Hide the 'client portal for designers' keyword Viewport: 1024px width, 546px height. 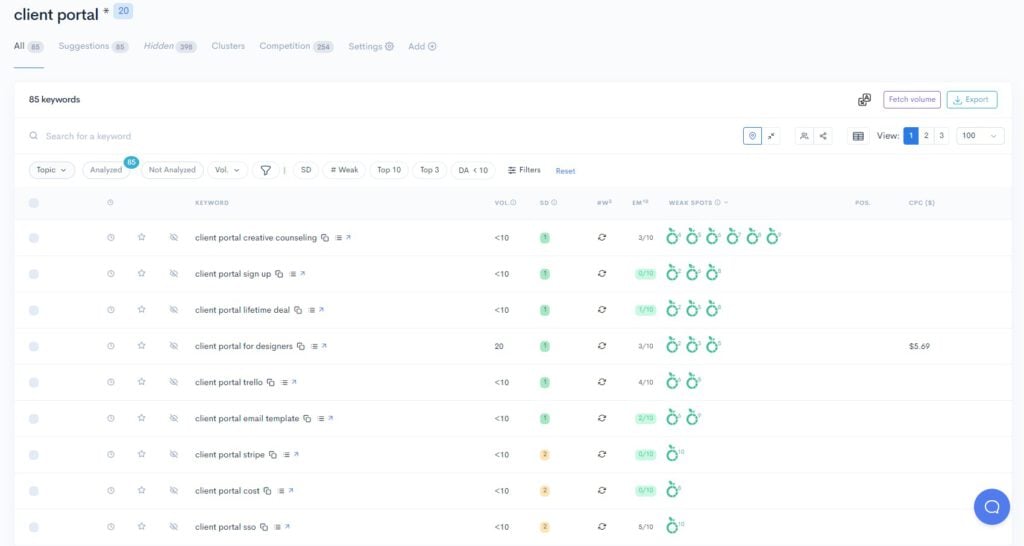coord(173,346)
